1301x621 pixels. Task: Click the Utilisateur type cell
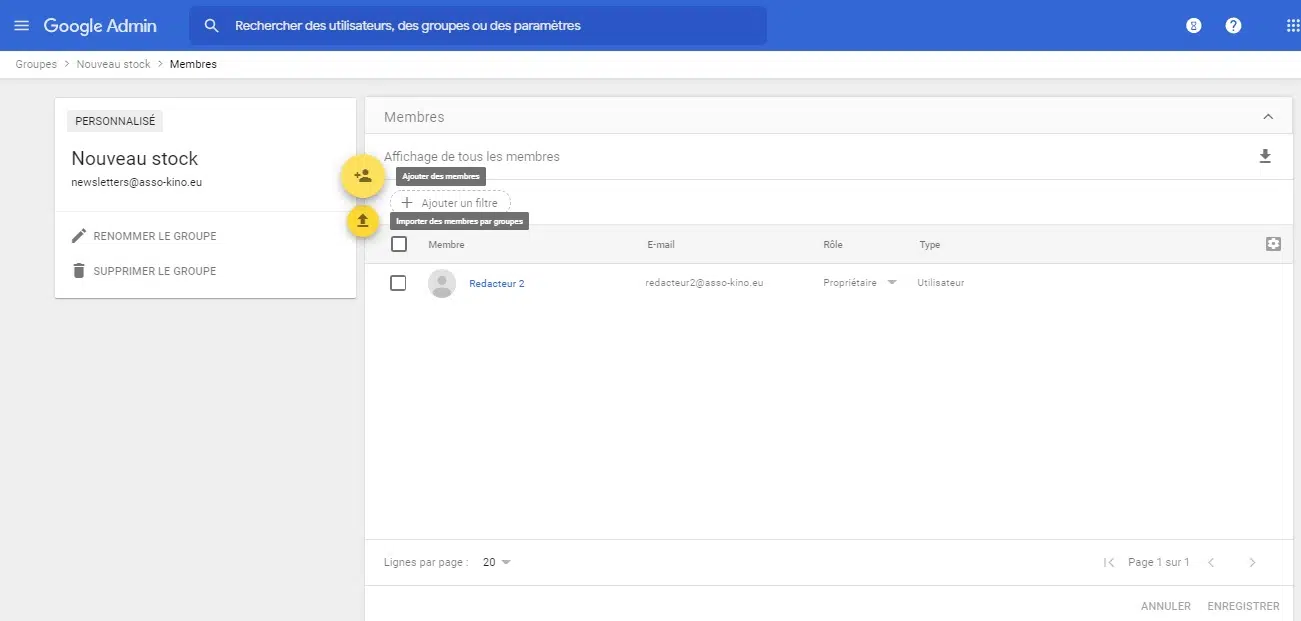tap(941, 283)
